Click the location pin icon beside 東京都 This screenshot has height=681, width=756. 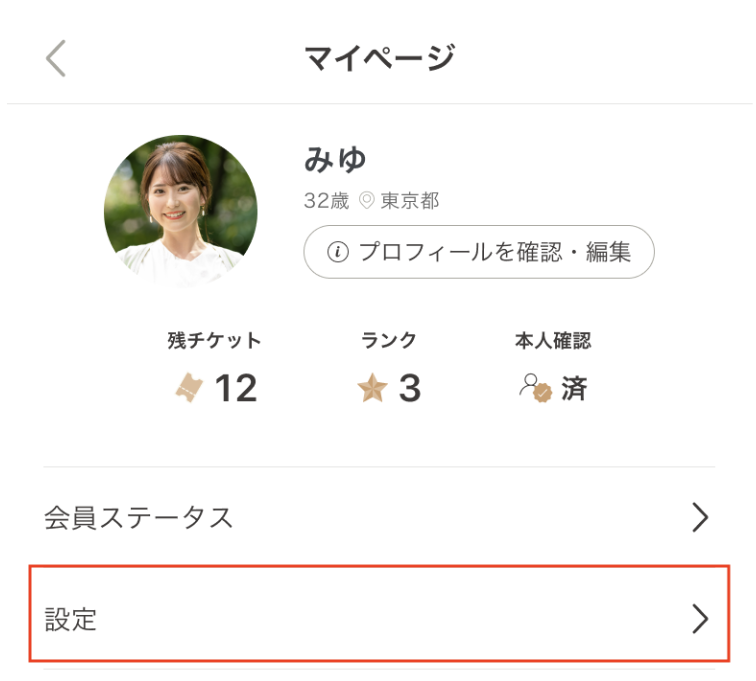click(366, 201)
